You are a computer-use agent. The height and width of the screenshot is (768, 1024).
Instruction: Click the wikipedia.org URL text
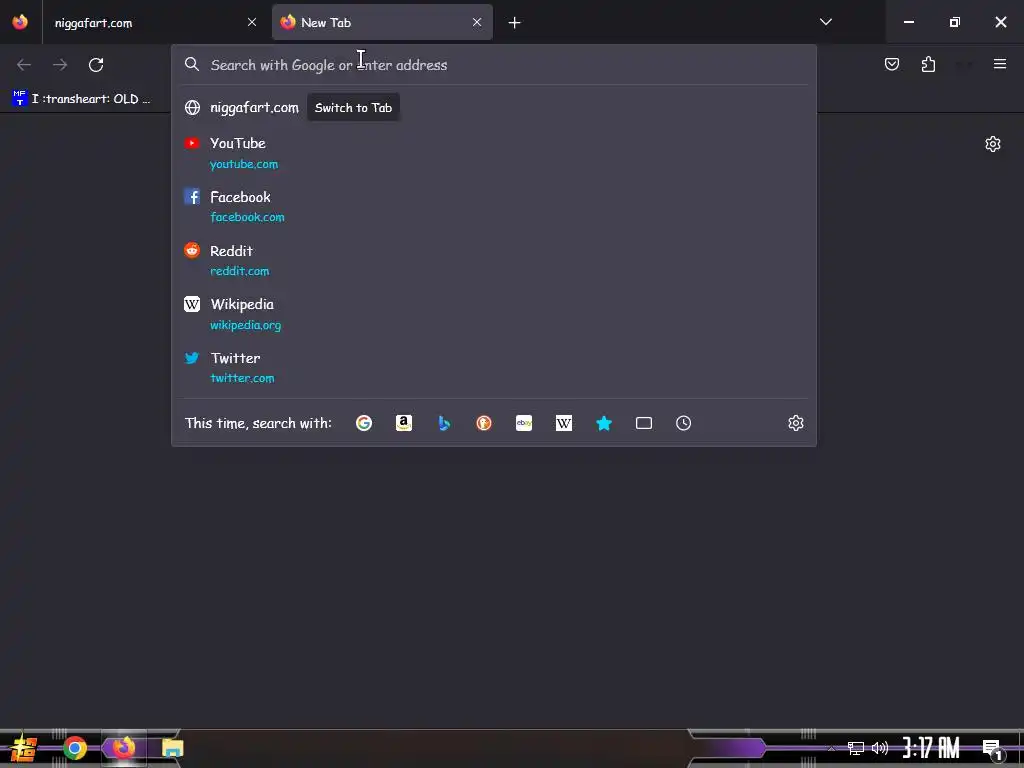[x=245, y=325]
